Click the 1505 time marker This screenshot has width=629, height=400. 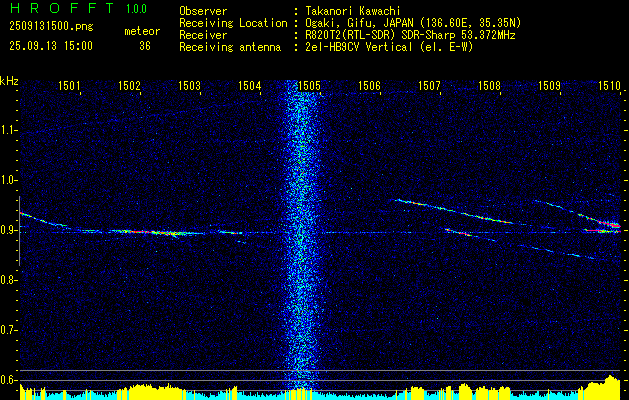tap(309, 85)
